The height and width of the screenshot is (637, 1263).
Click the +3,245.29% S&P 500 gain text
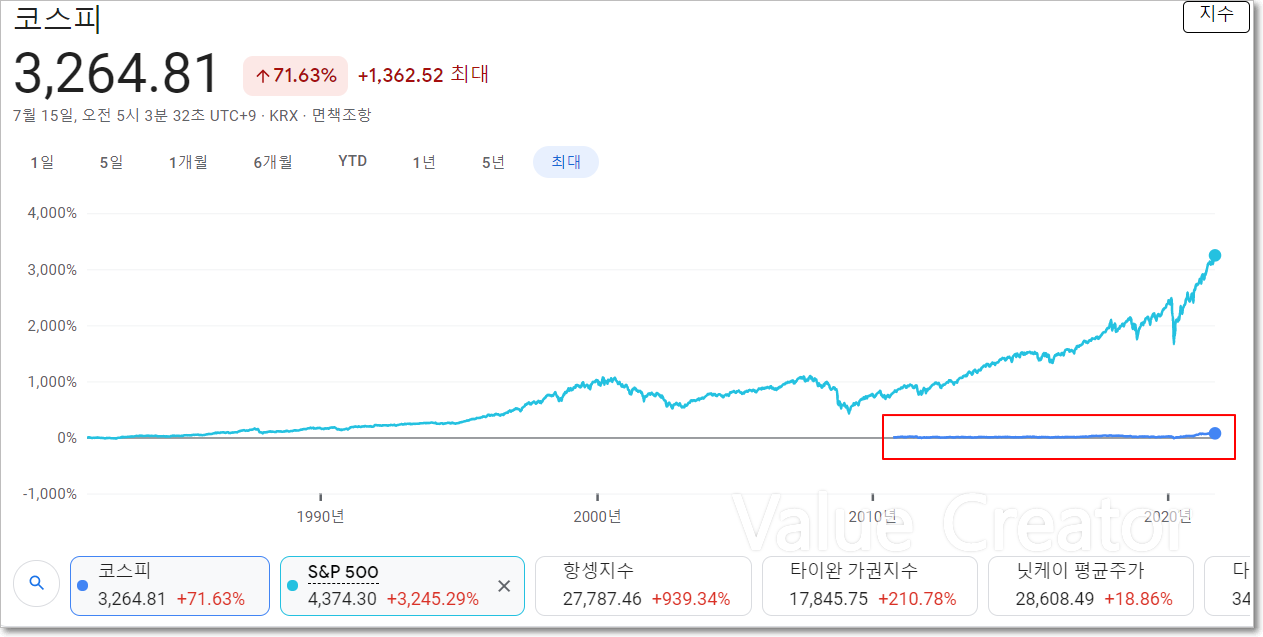433,599
